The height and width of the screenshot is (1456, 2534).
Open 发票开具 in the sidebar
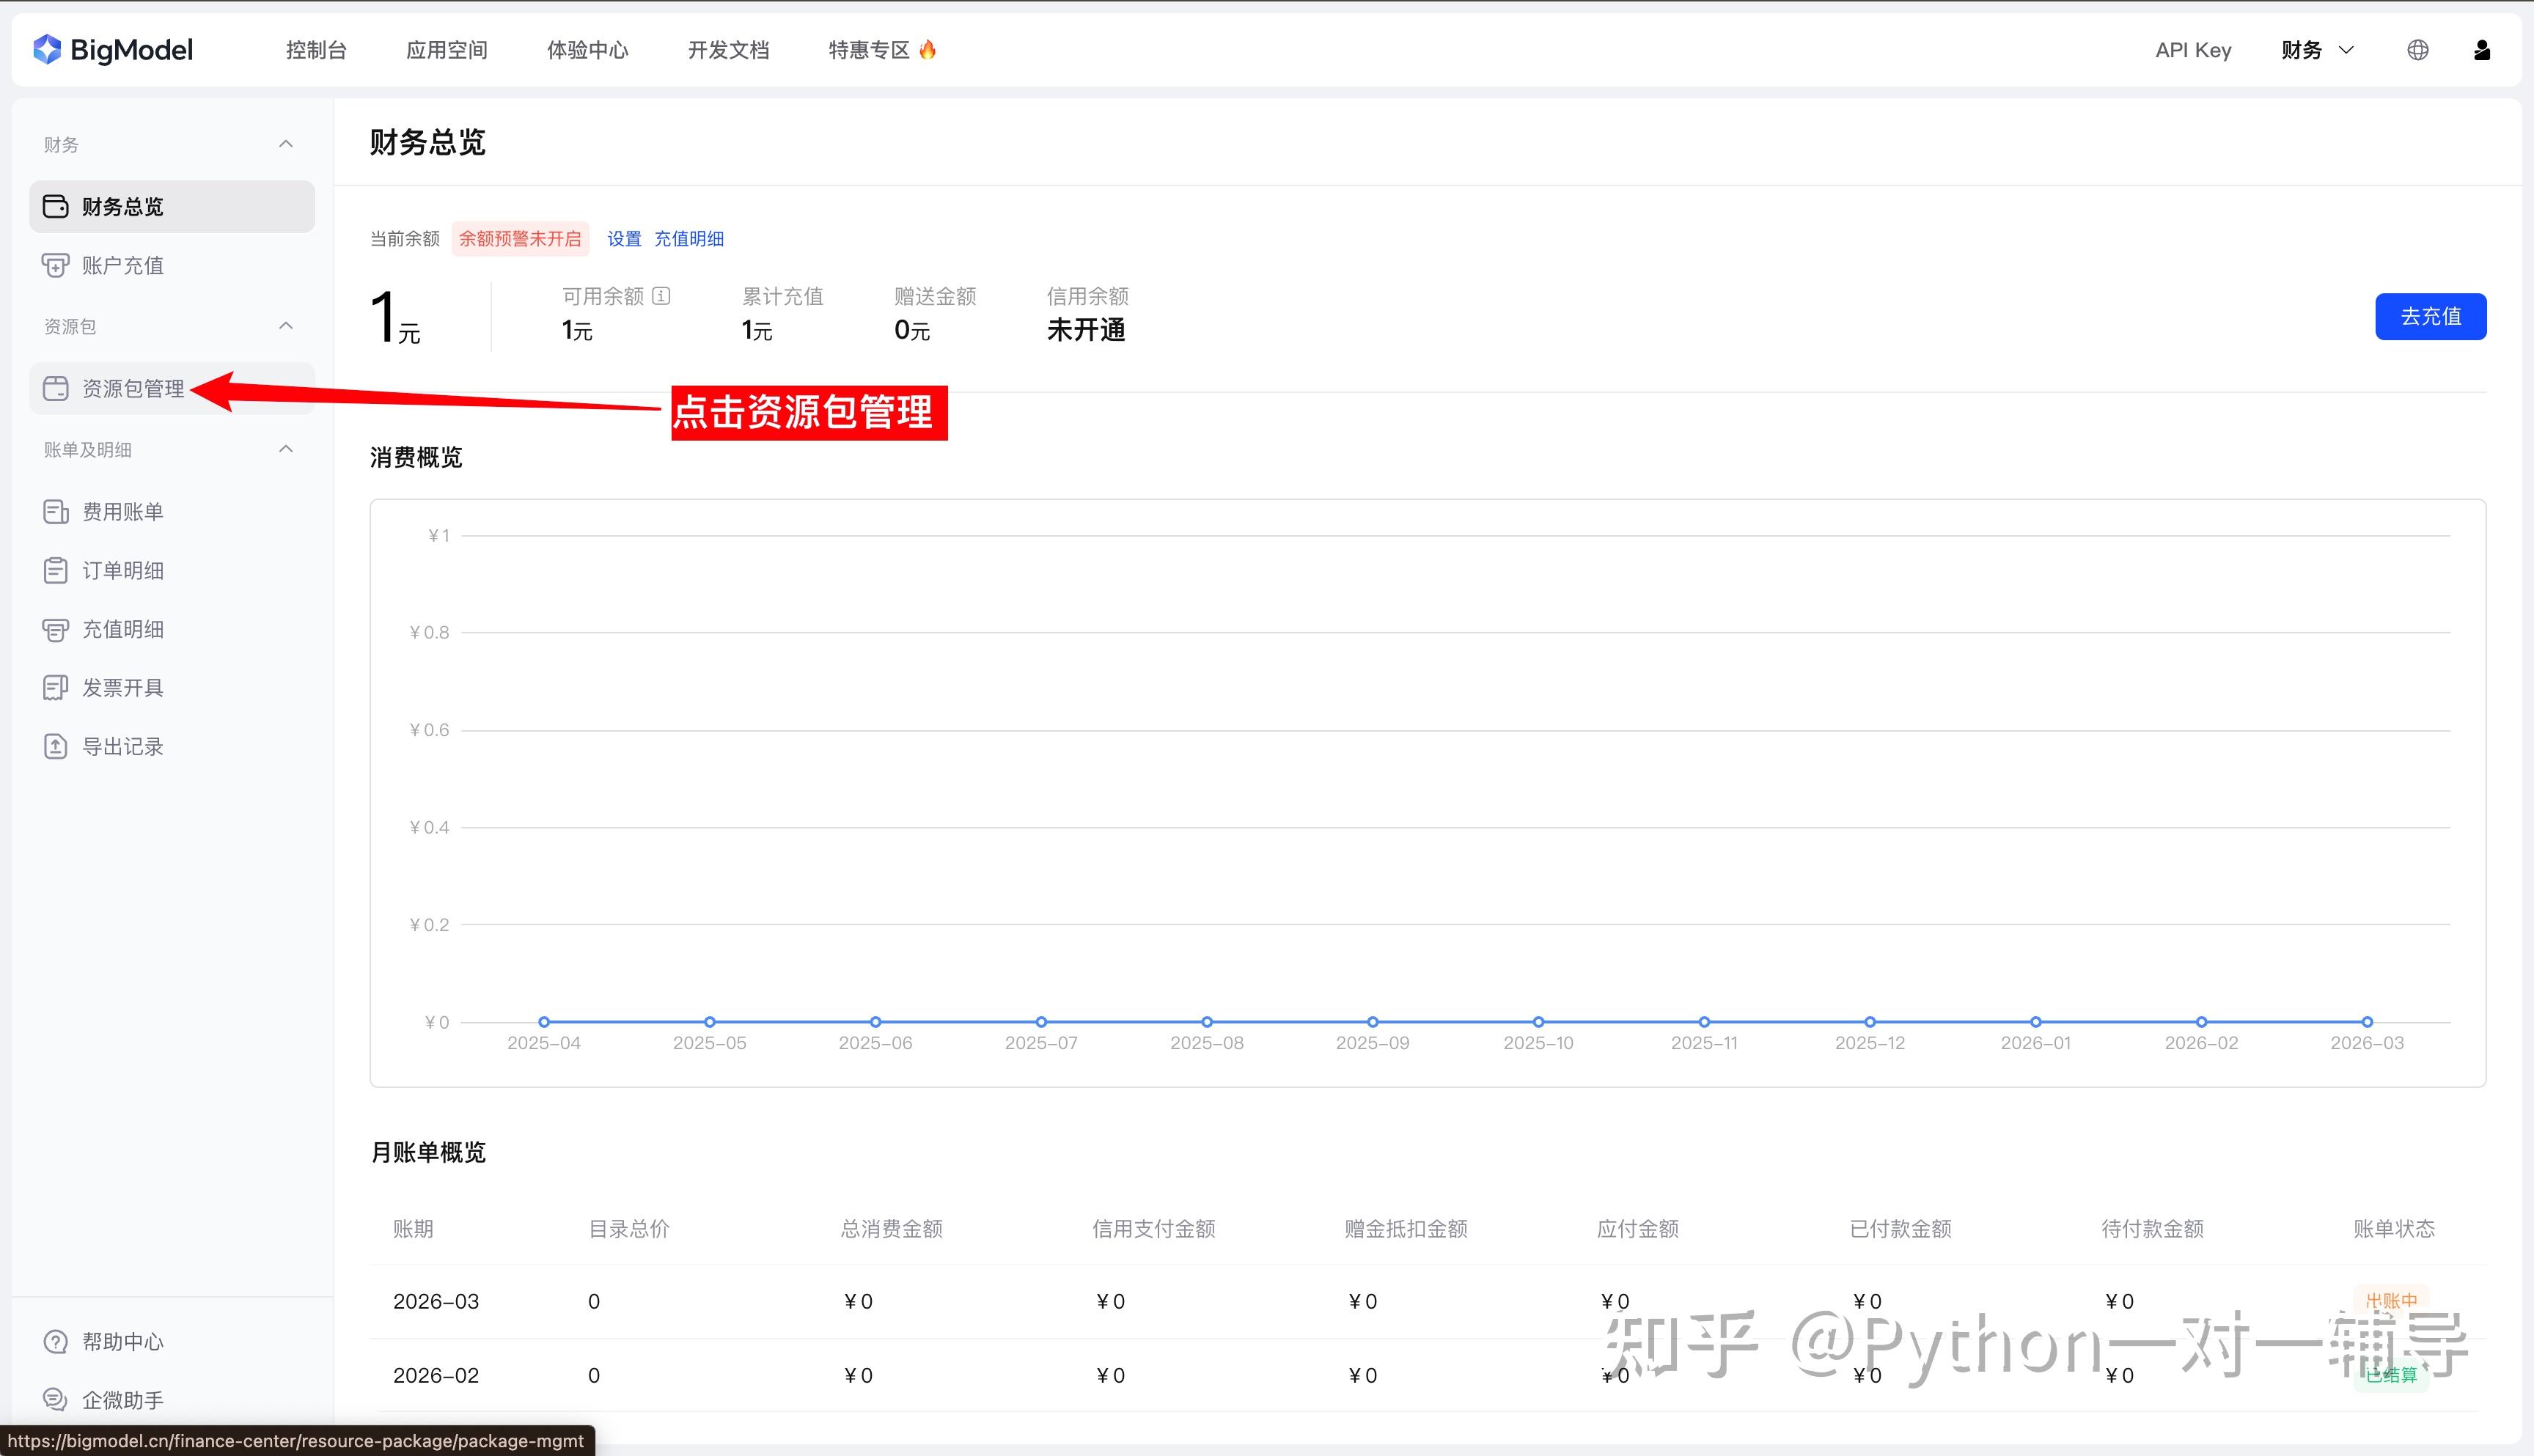(122, 688)
